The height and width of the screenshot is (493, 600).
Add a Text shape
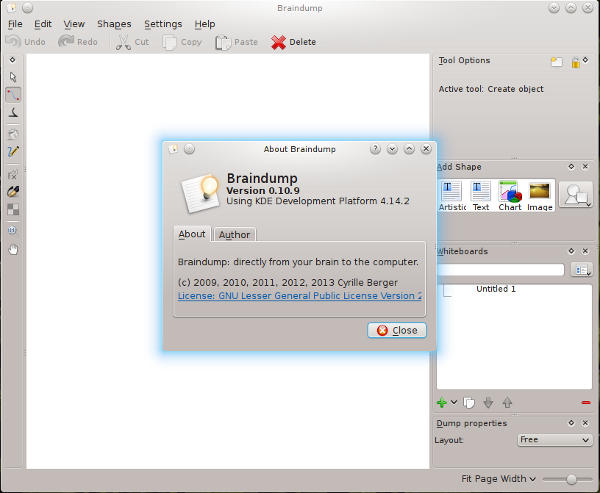(481, 196)
